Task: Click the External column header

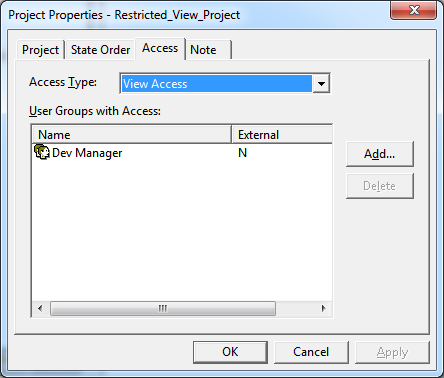Action: coord(282,135)
